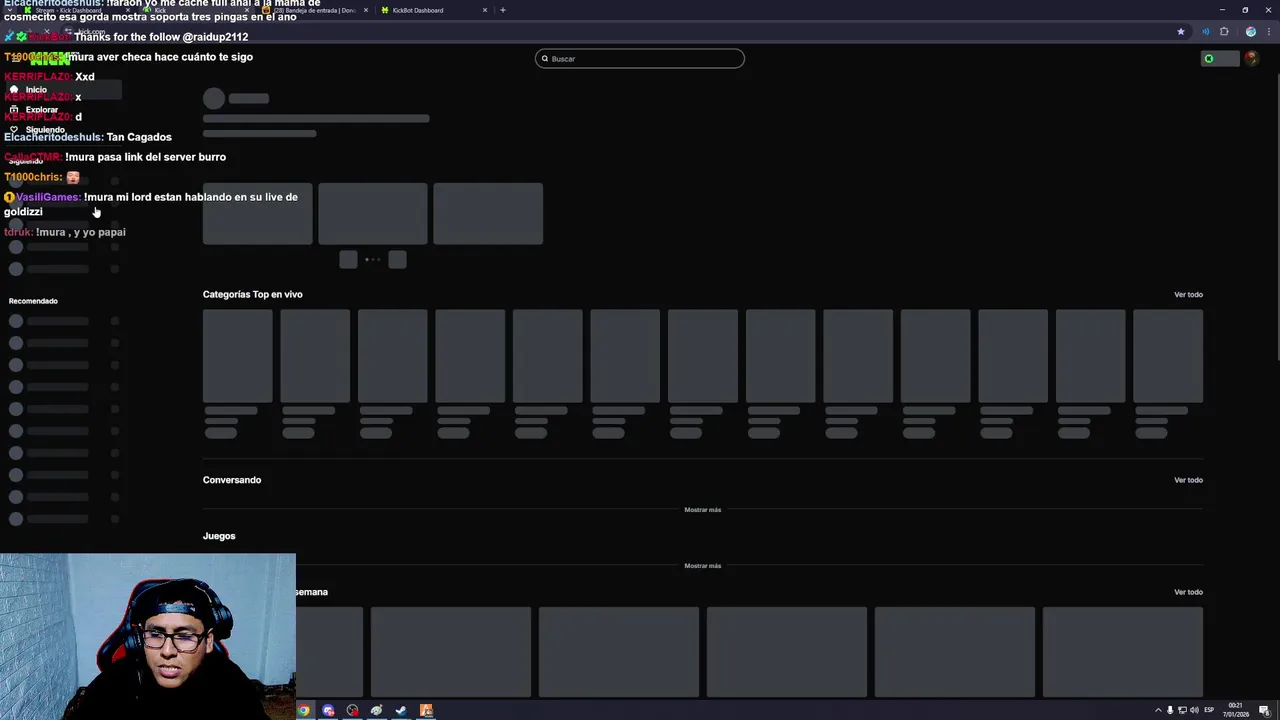Open the tab search dropdown arrow
The height and width of the screenshot is (720, 1280).
pyautogui.click(x=9, y=10)
